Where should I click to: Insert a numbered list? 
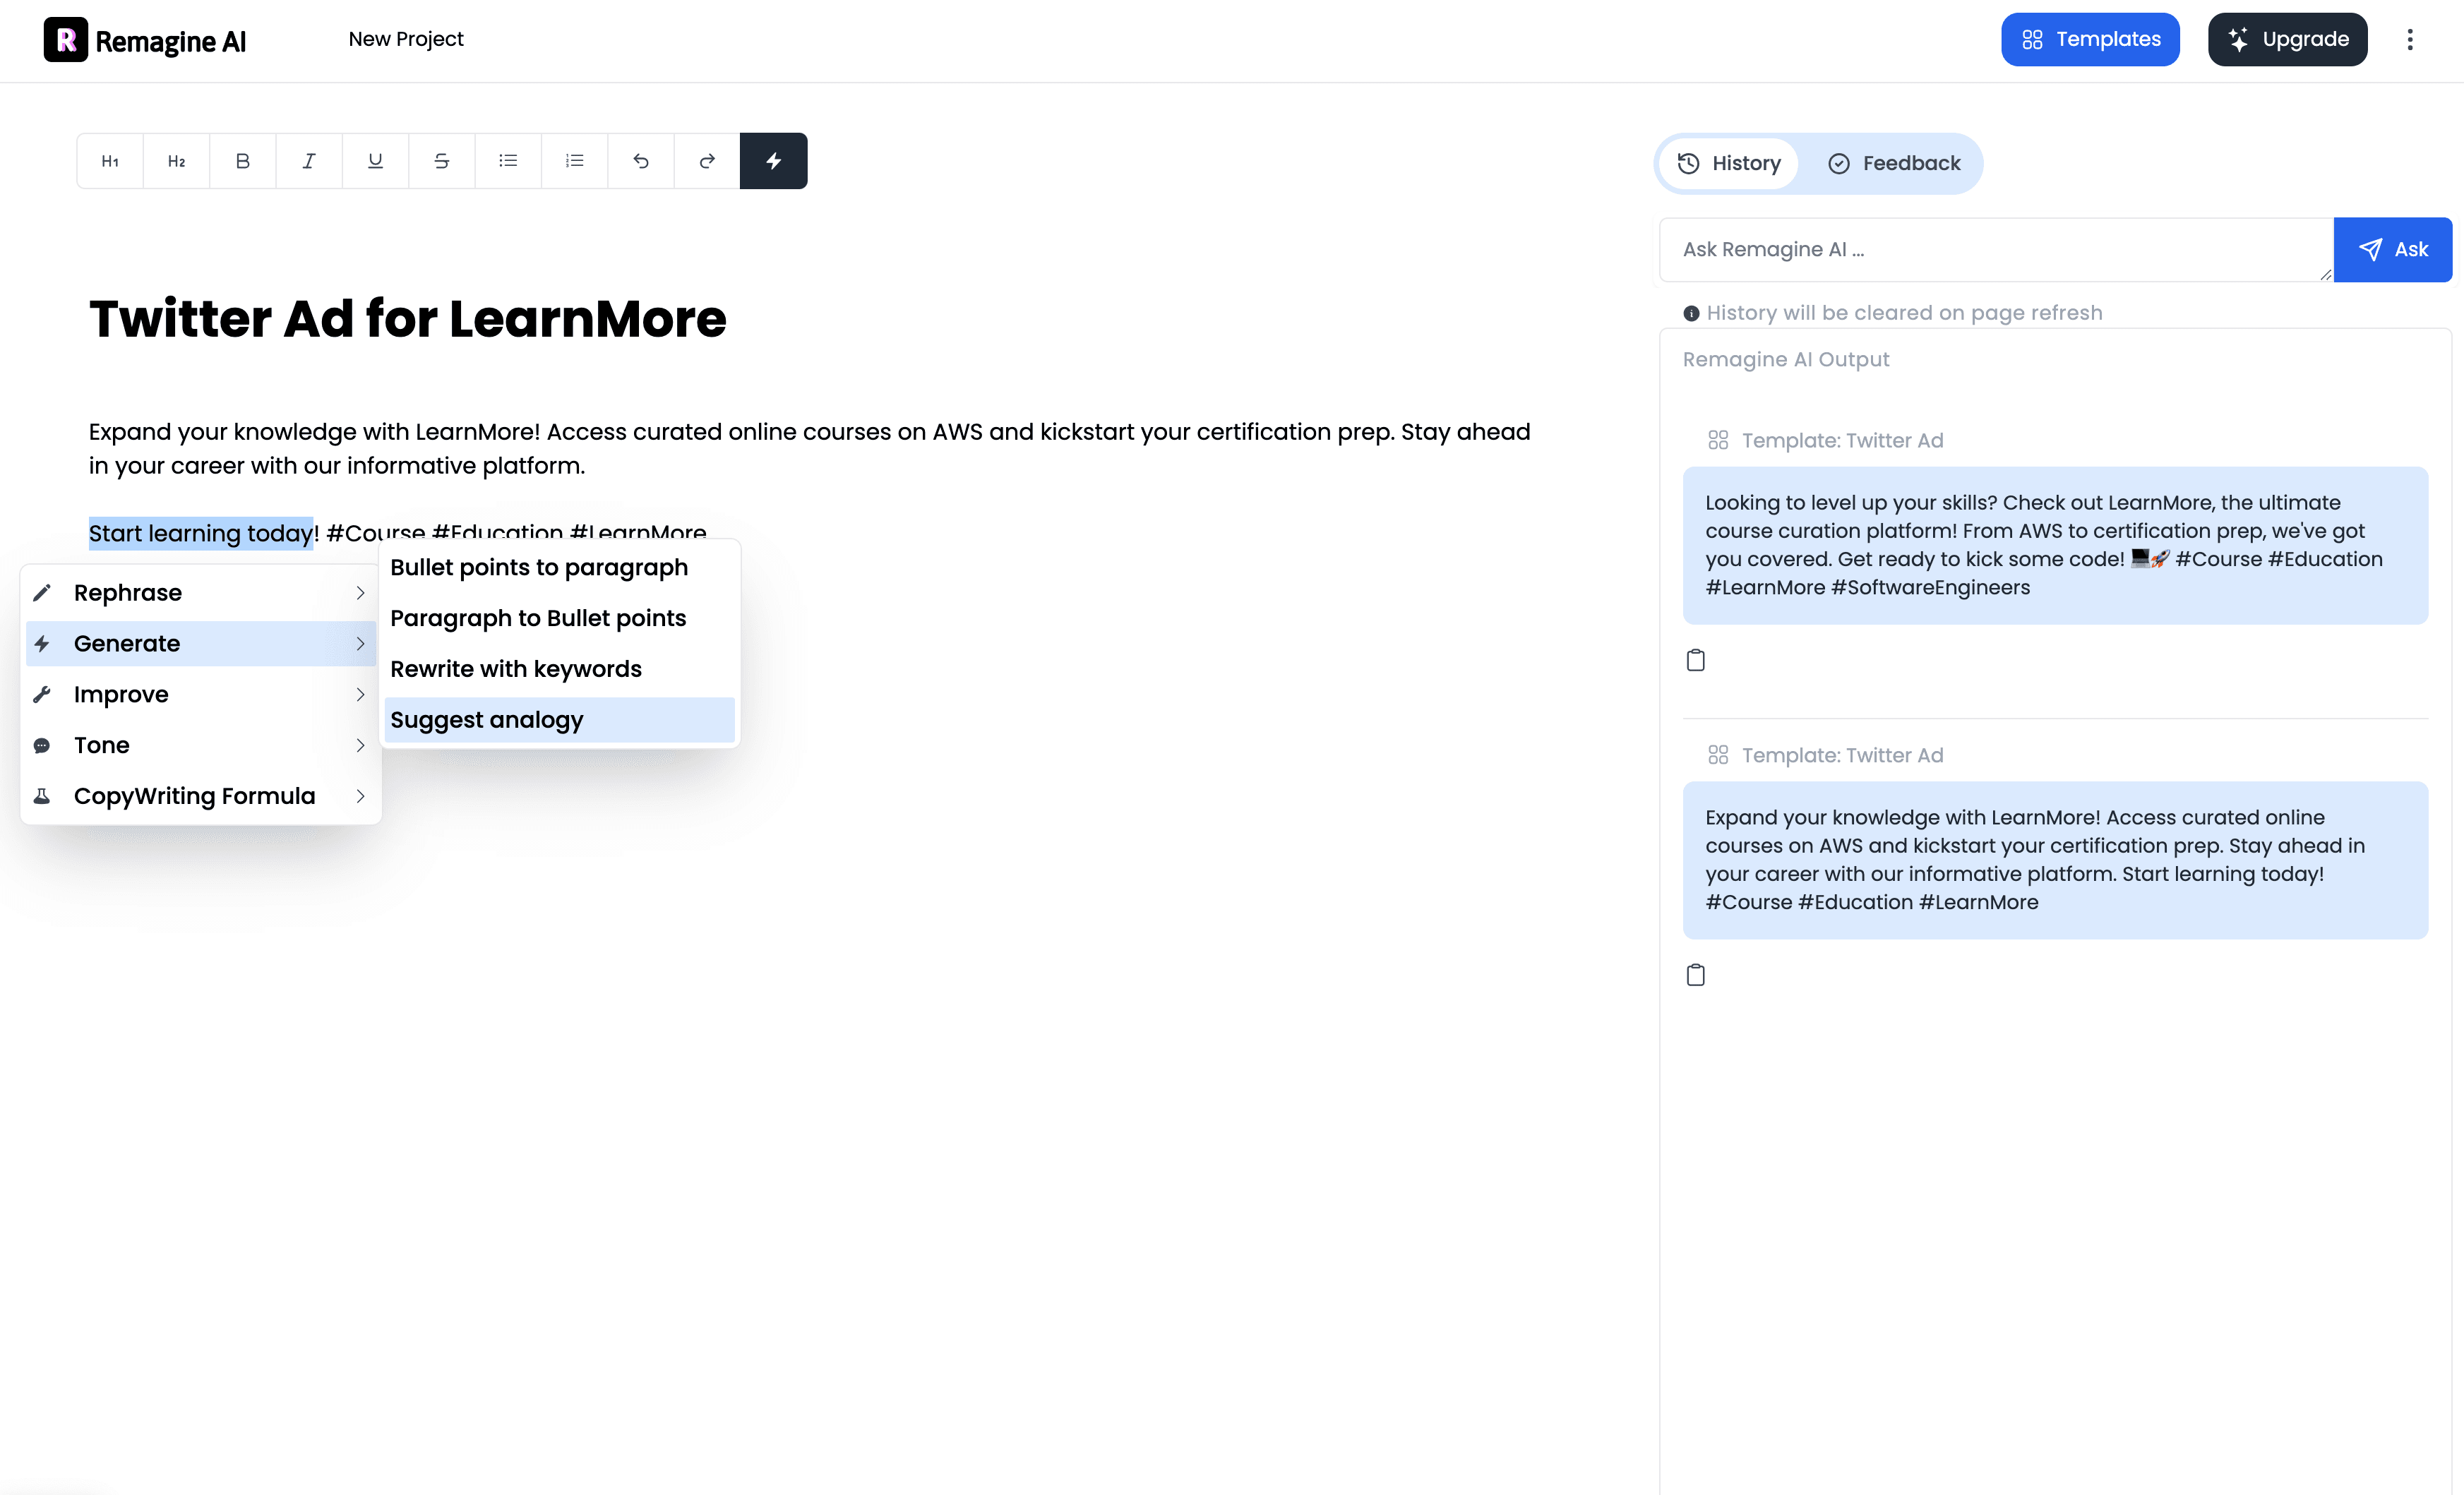(x=574, y=161)
